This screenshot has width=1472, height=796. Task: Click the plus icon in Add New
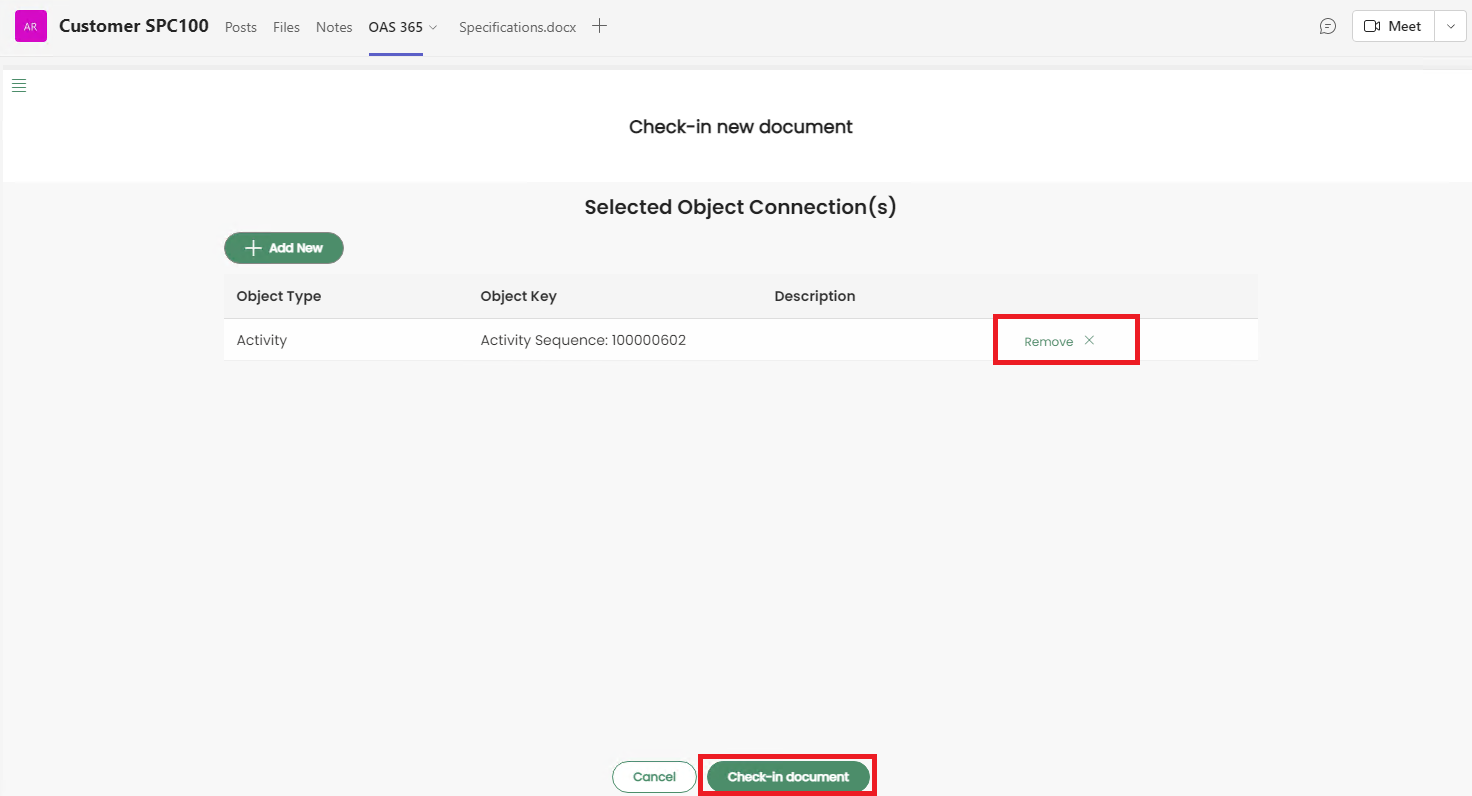(253, 248)
